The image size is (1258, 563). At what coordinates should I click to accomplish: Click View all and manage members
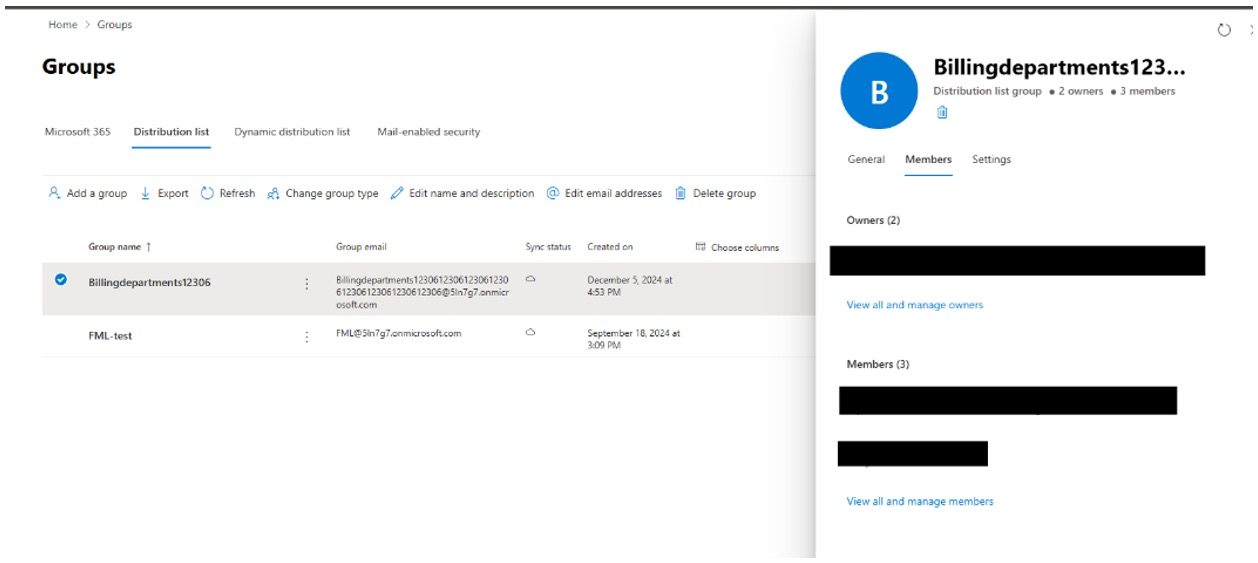click(x=919, y=502)
